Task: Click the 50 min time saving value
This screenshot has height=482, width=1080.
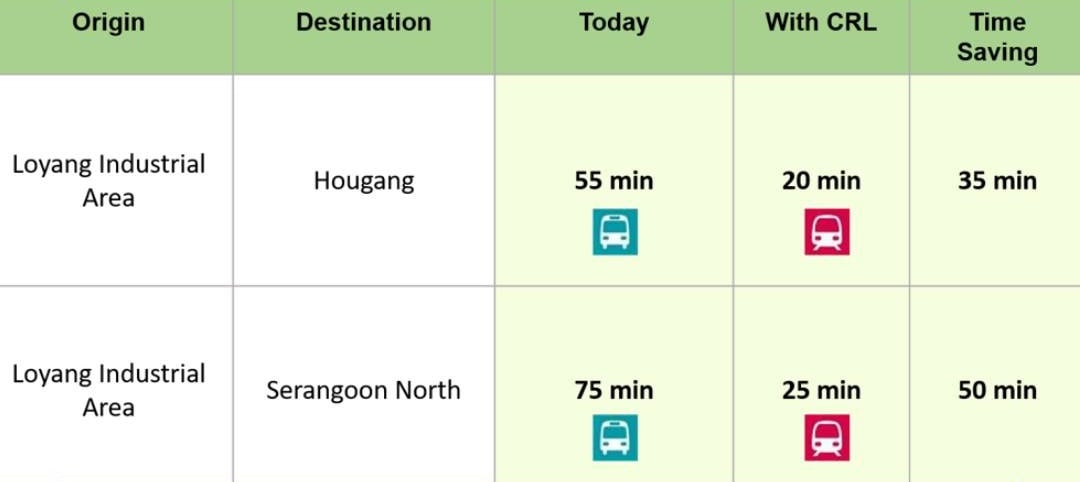Action: (x=997, y=390)
